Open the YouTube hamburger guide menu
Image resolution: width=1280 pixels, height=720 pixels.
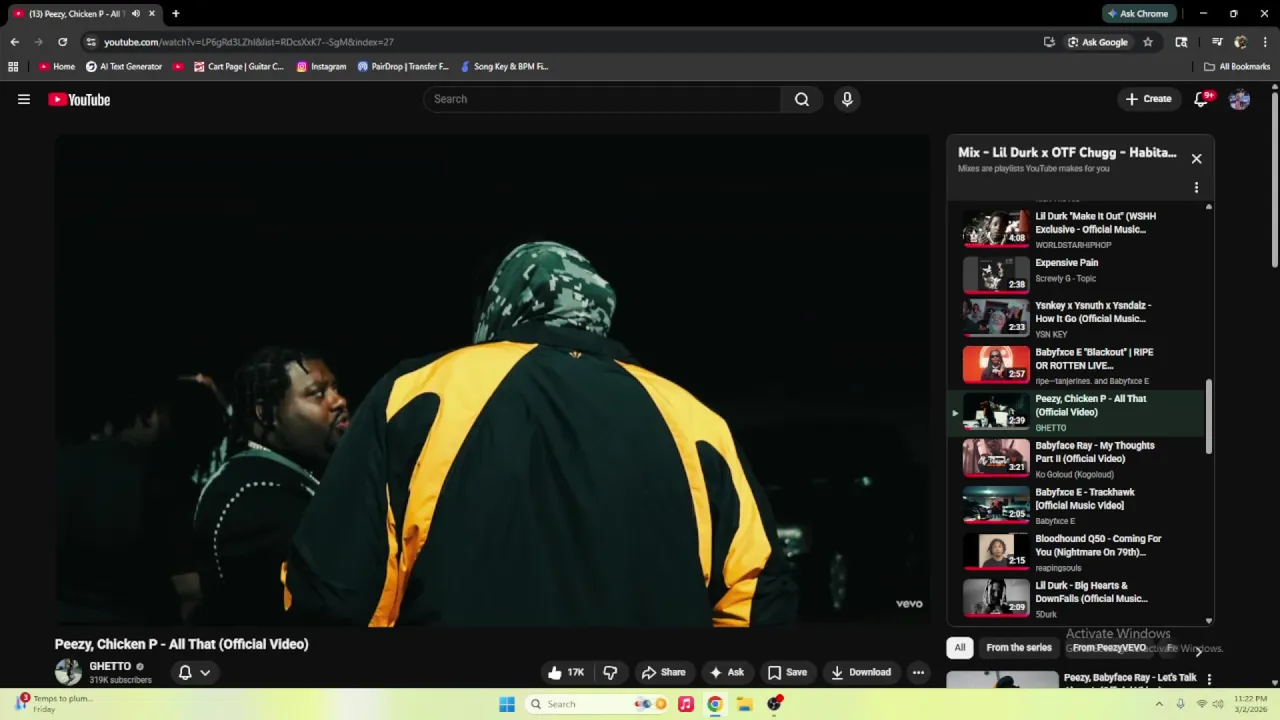tap(24, 99)
